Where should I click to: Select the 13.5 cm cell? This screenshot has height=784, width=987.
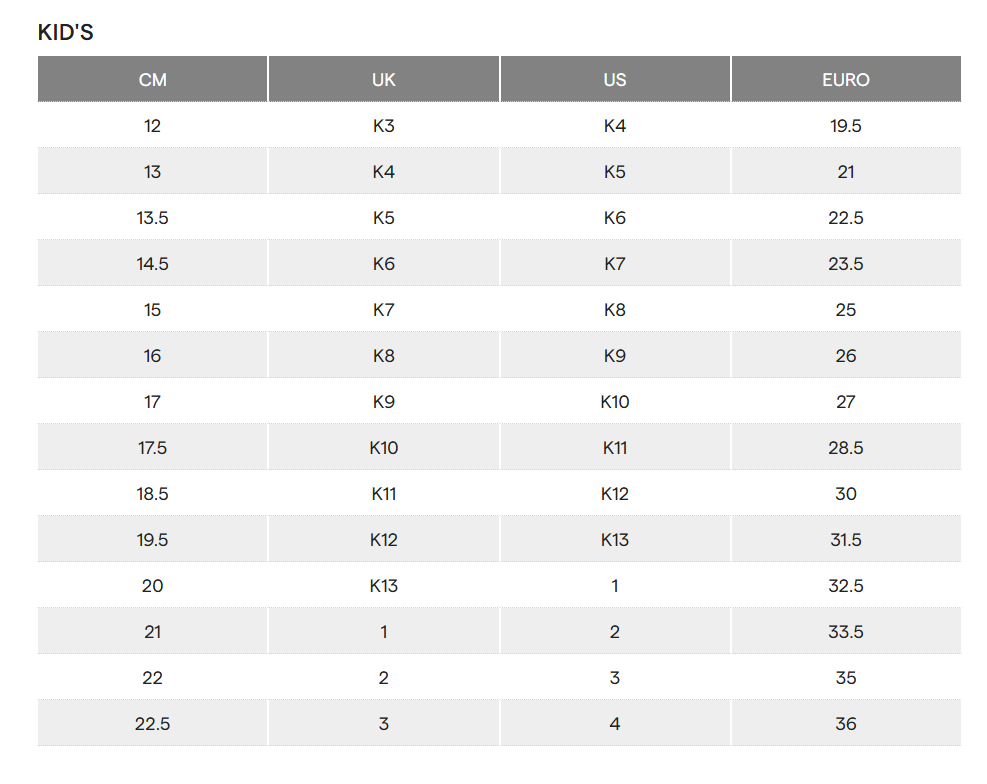[152, 218]
